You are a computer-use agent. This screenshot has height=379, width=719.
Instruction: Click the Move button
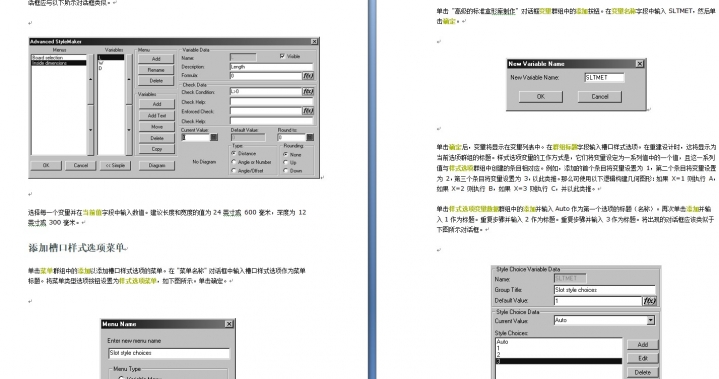click(x=157, y=126)
